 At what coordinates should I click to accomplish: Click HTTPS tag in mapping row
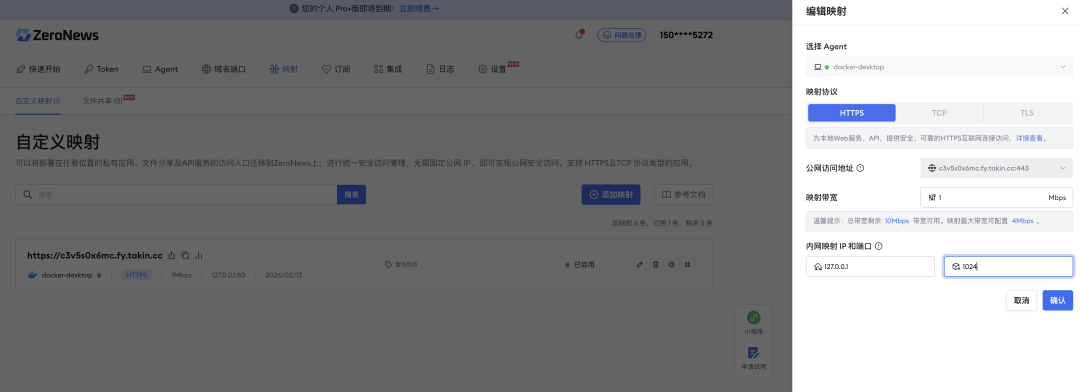click(x=136, y=275)
